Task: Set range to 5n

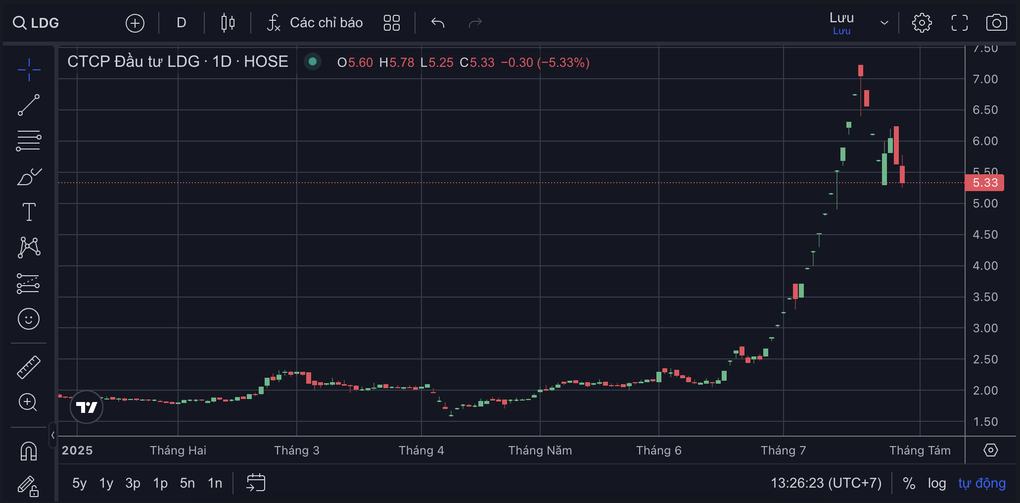Action: 187,483
